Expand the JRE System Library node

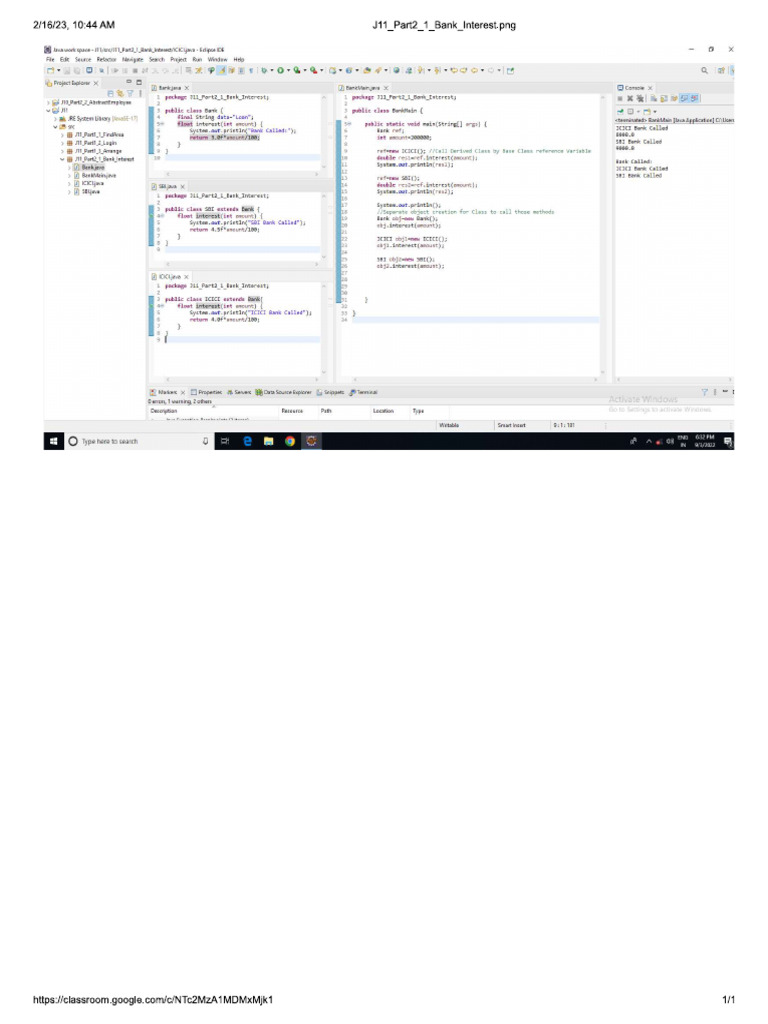pos(55,119)
